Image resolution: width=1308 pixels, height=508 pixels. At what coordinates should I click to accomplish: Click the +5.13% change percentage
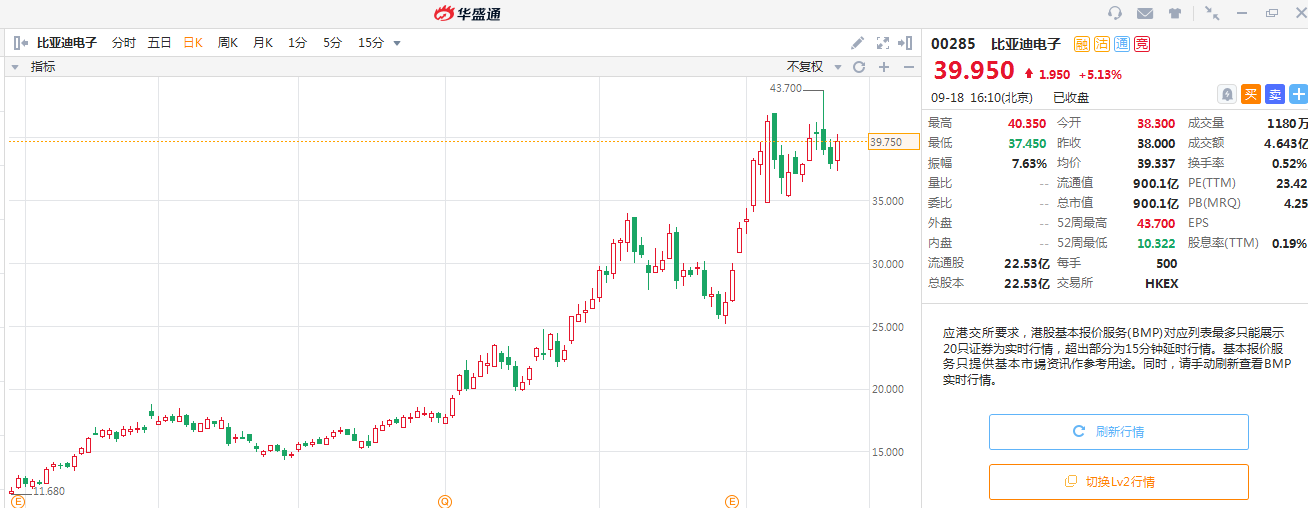pyautogui.click(x=1100, y=74)
